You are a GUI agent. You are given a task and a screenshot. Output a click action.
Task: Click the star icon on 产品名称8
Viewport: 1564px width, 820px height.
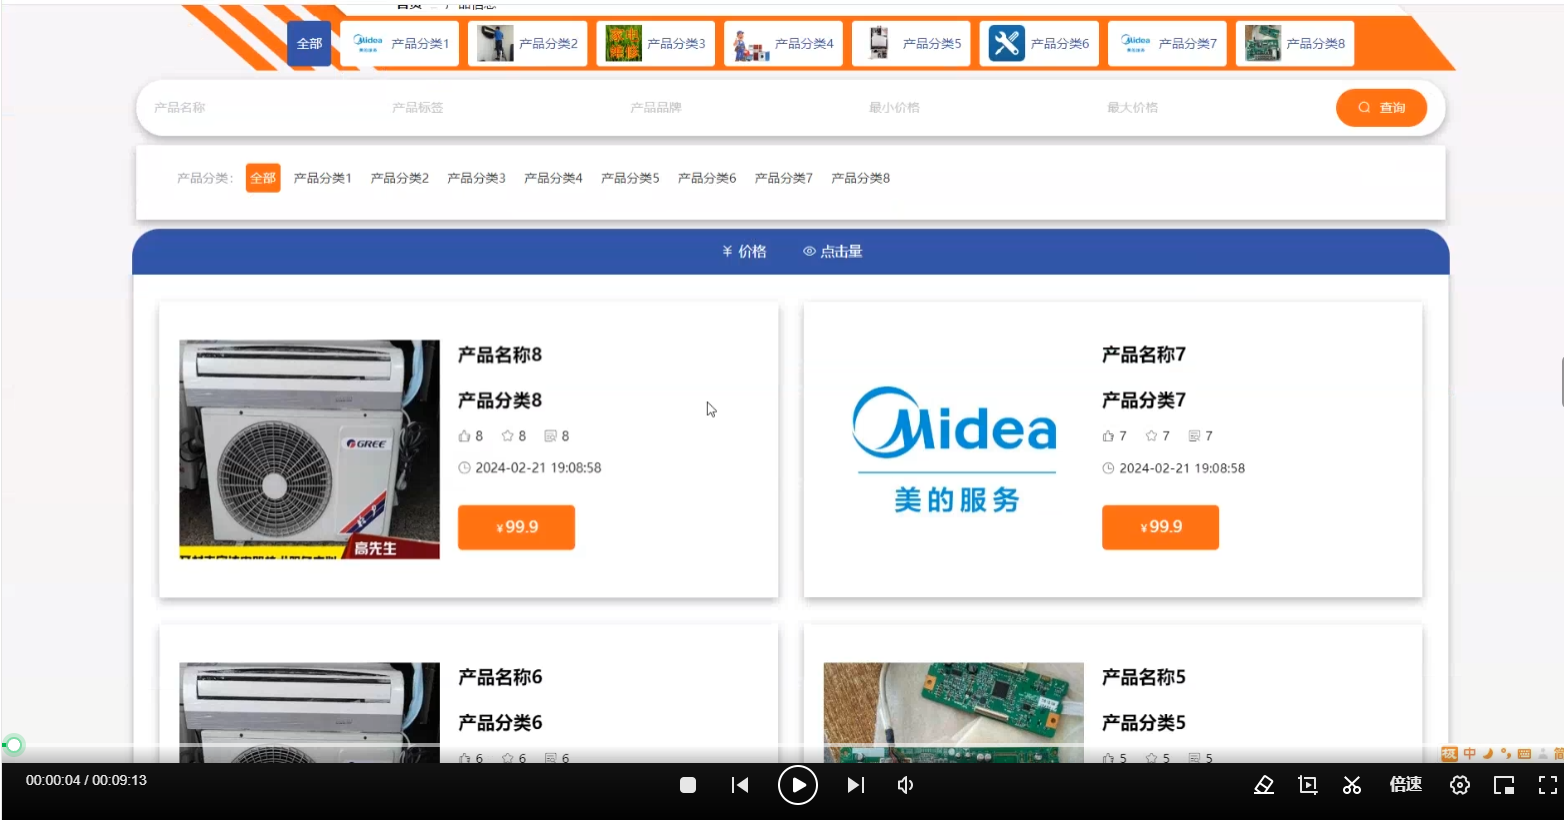click(507, 436)
